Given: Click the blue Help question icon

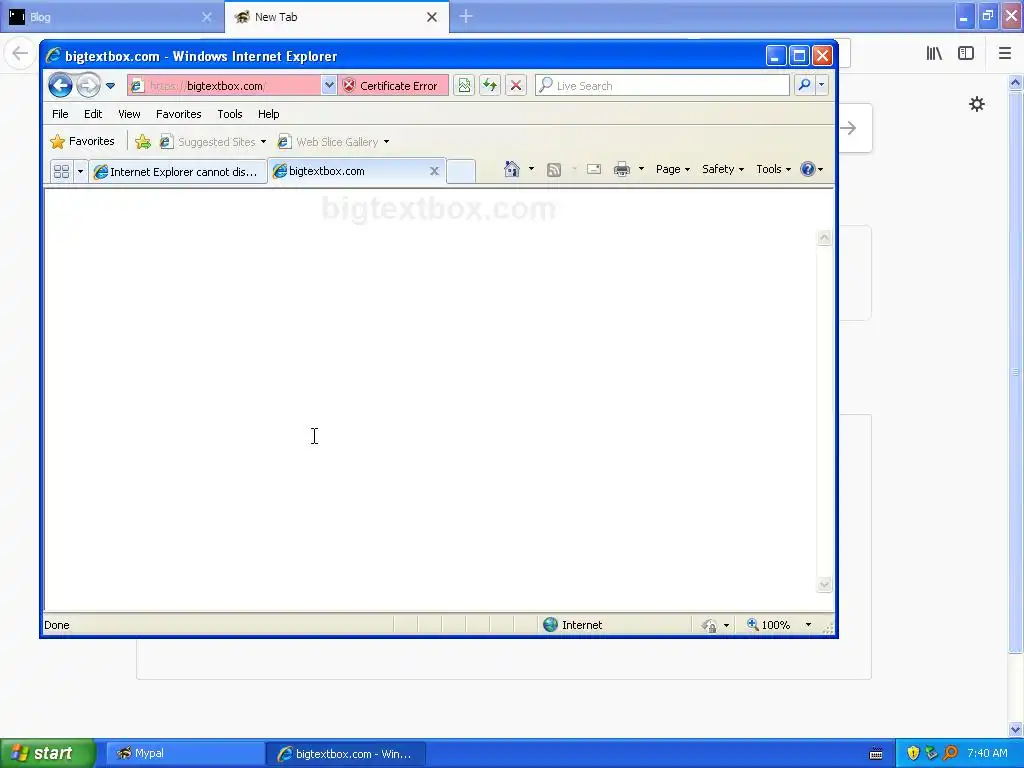Looking at the screenshot, I should coord(808,169).
